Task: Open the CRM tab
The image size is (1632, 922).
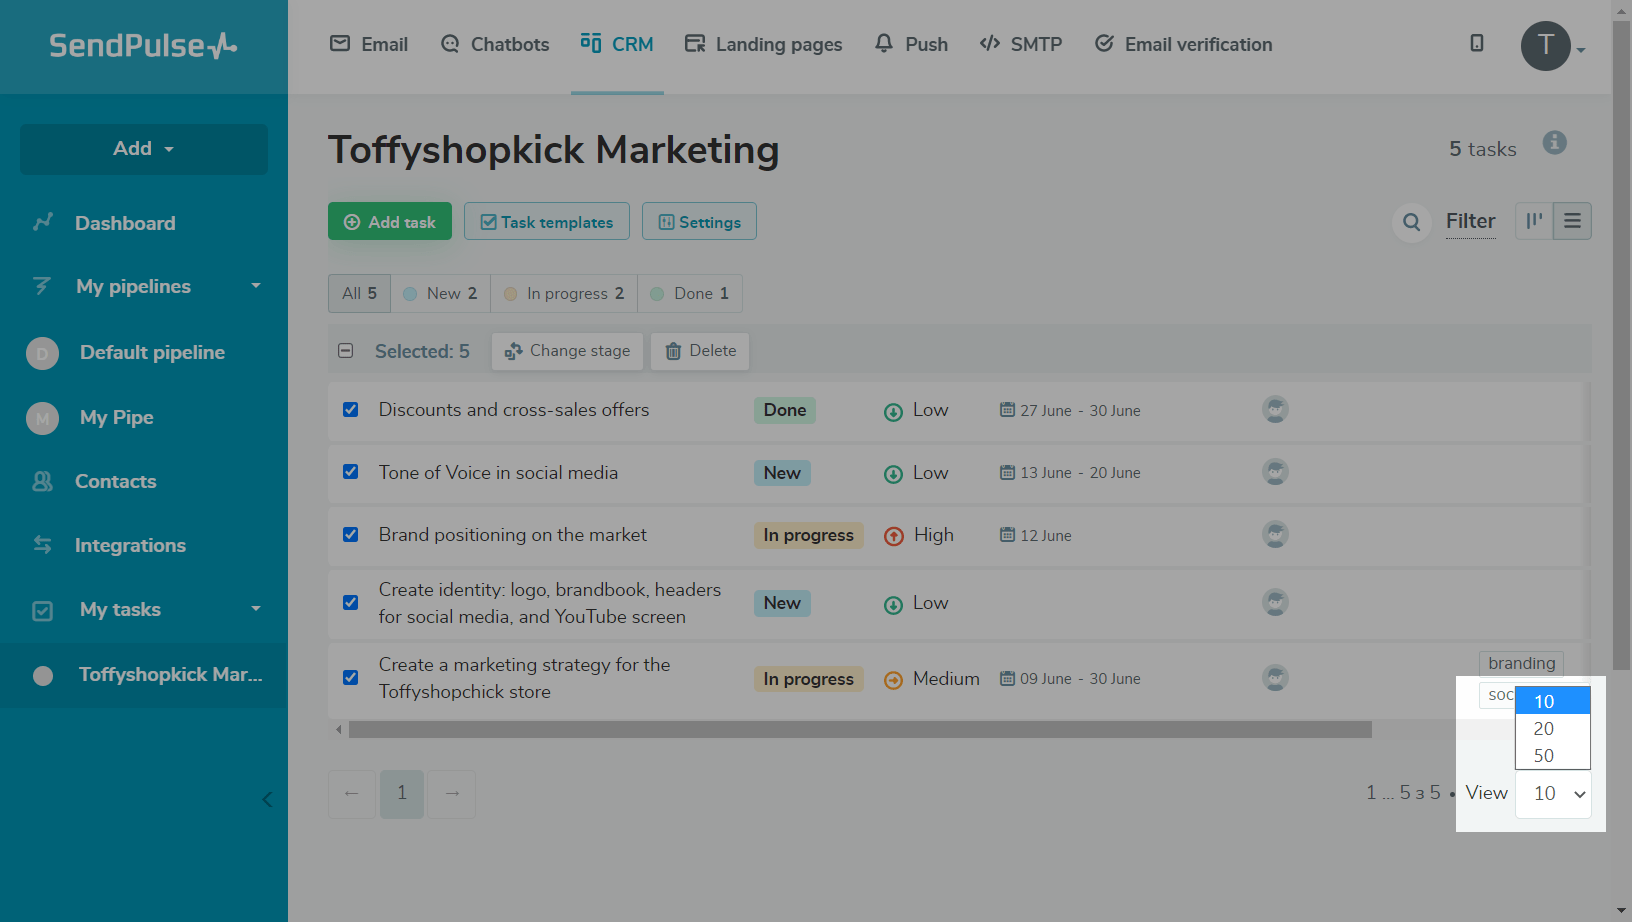Action: [x=617, y=44]
